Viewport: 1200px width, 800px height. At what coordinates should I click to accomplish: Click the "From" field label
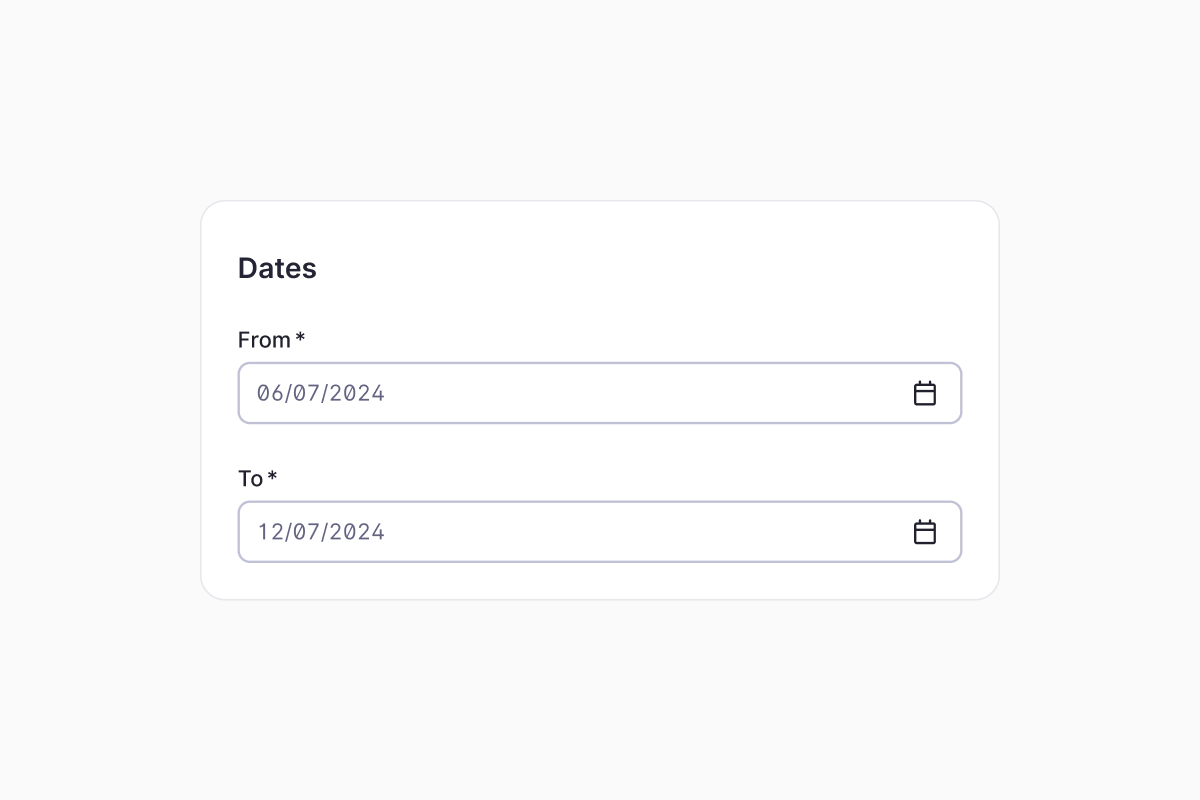tap(264, 340)
